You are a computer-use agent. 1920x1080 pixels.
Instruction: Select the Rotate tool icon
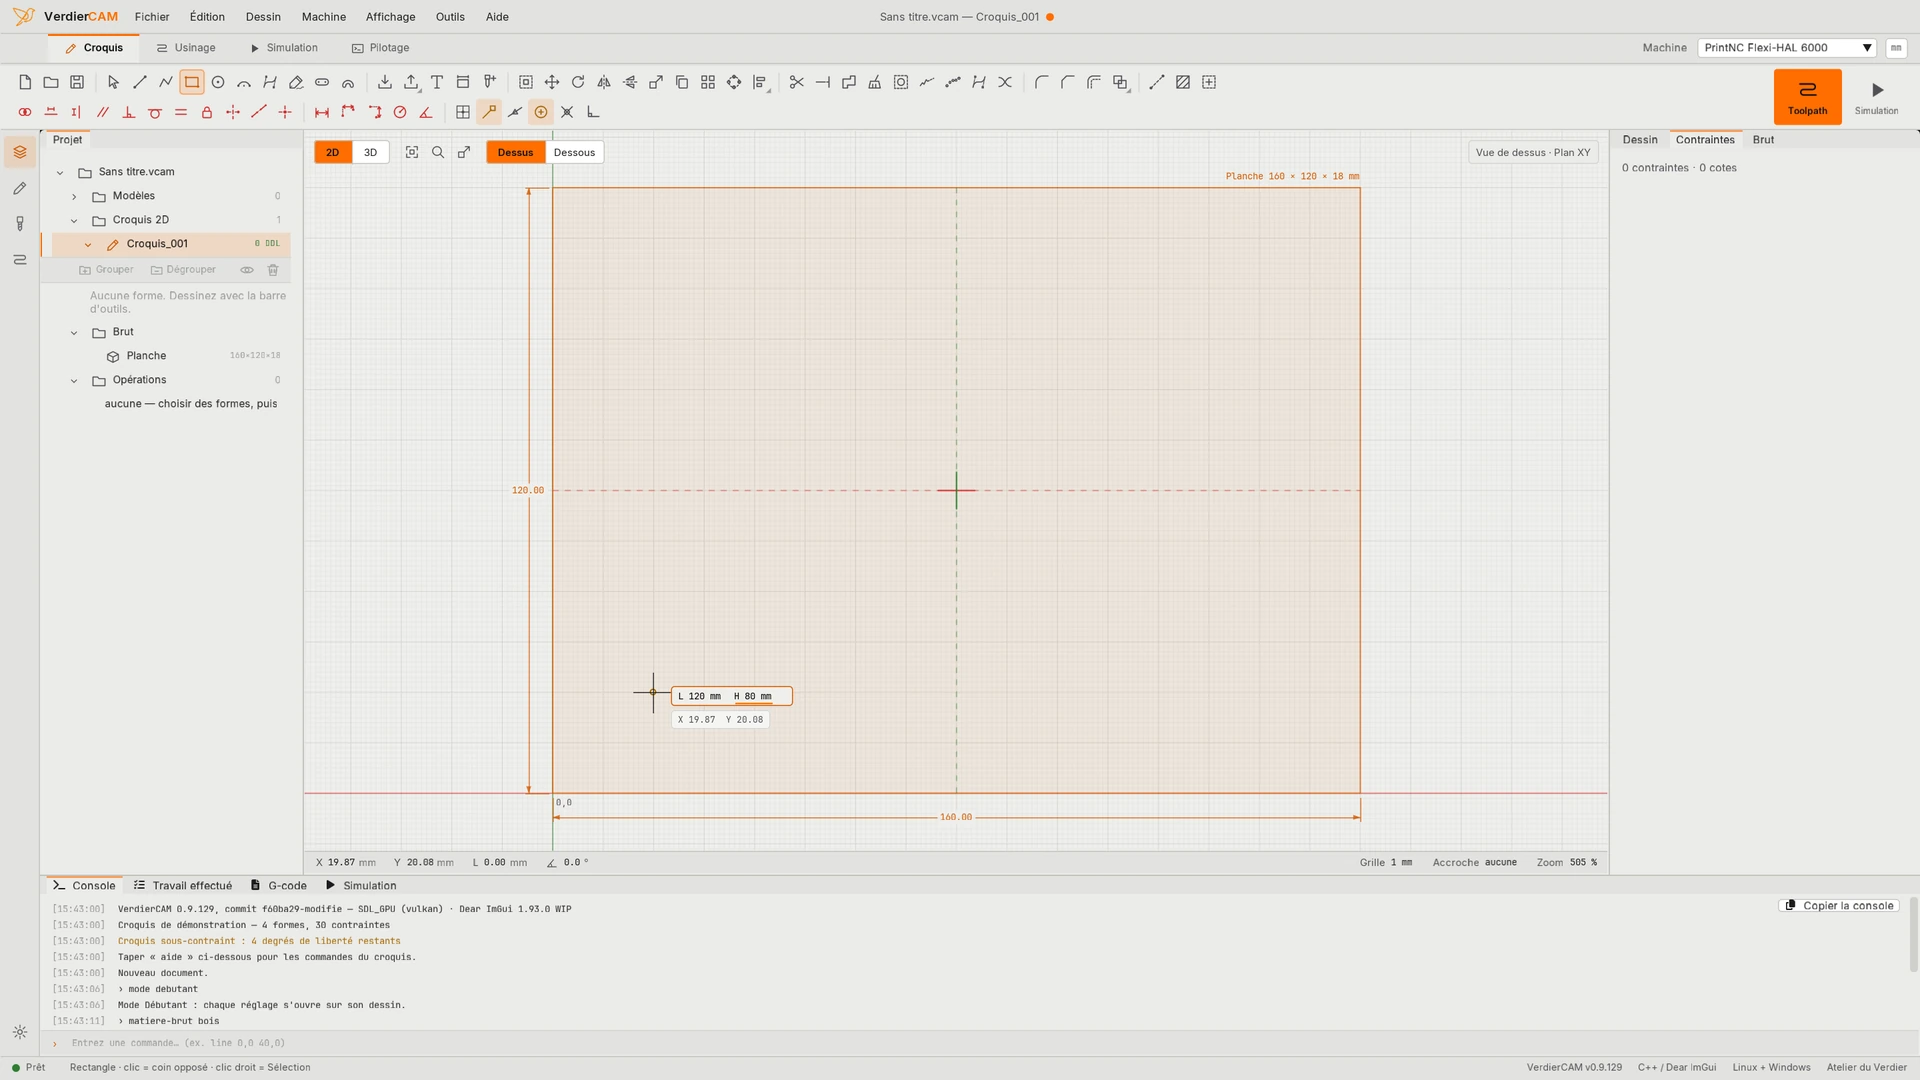point(578,82)
